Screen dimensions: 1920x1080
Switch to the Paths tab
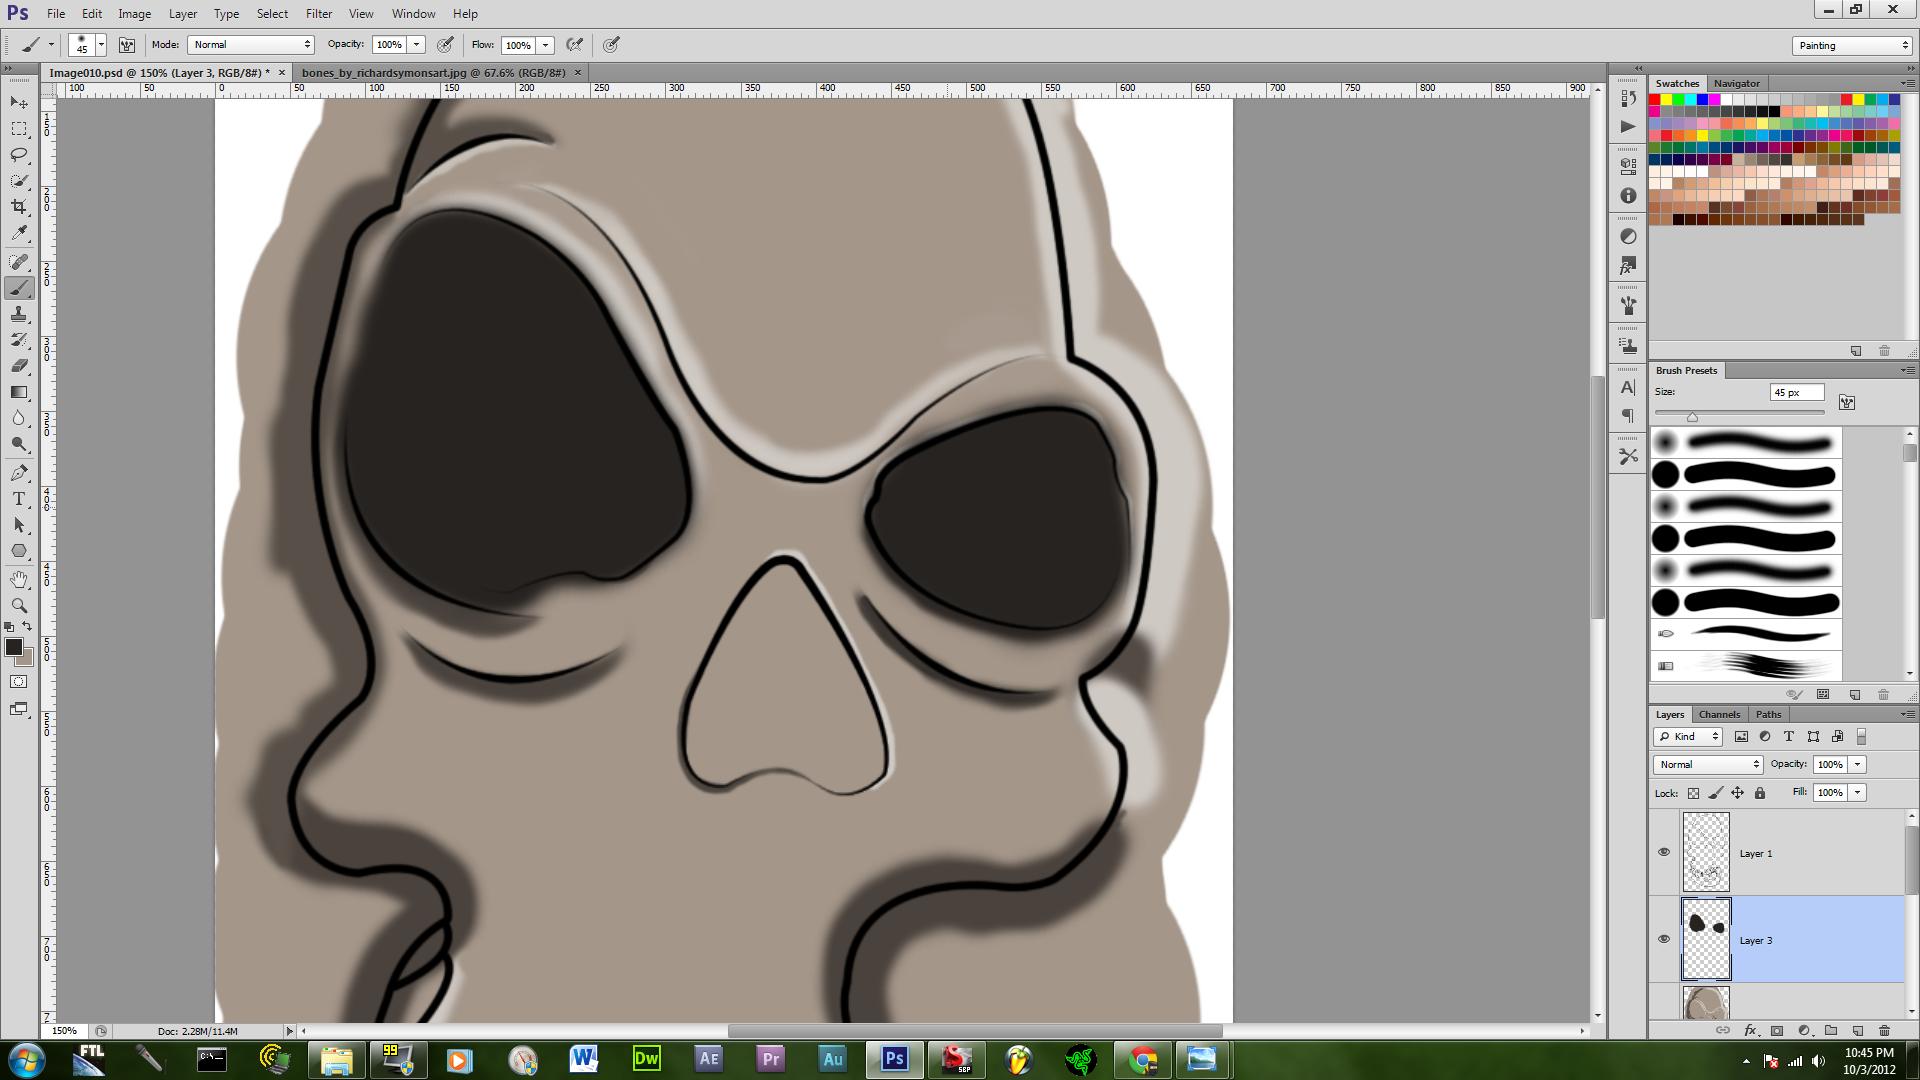pyautogui.click(x=1768, y=714)
